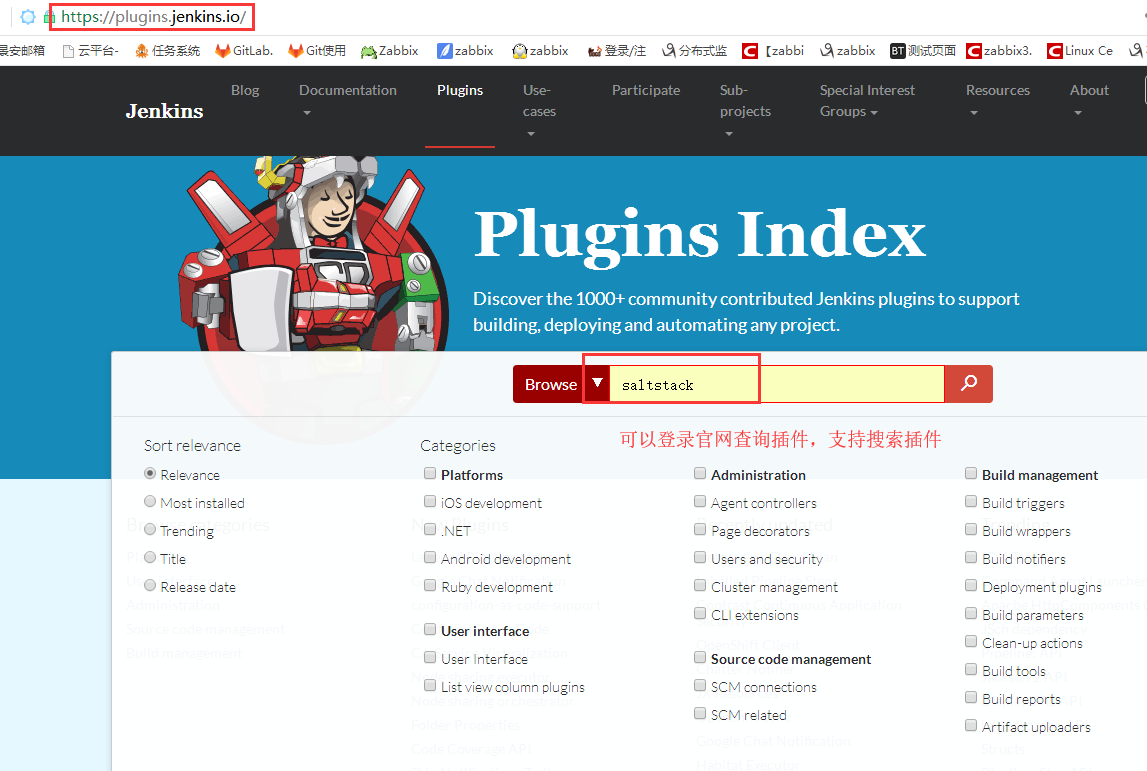Expand the Documentation menu
1147x771 pixels.
(x=347, y=100)
